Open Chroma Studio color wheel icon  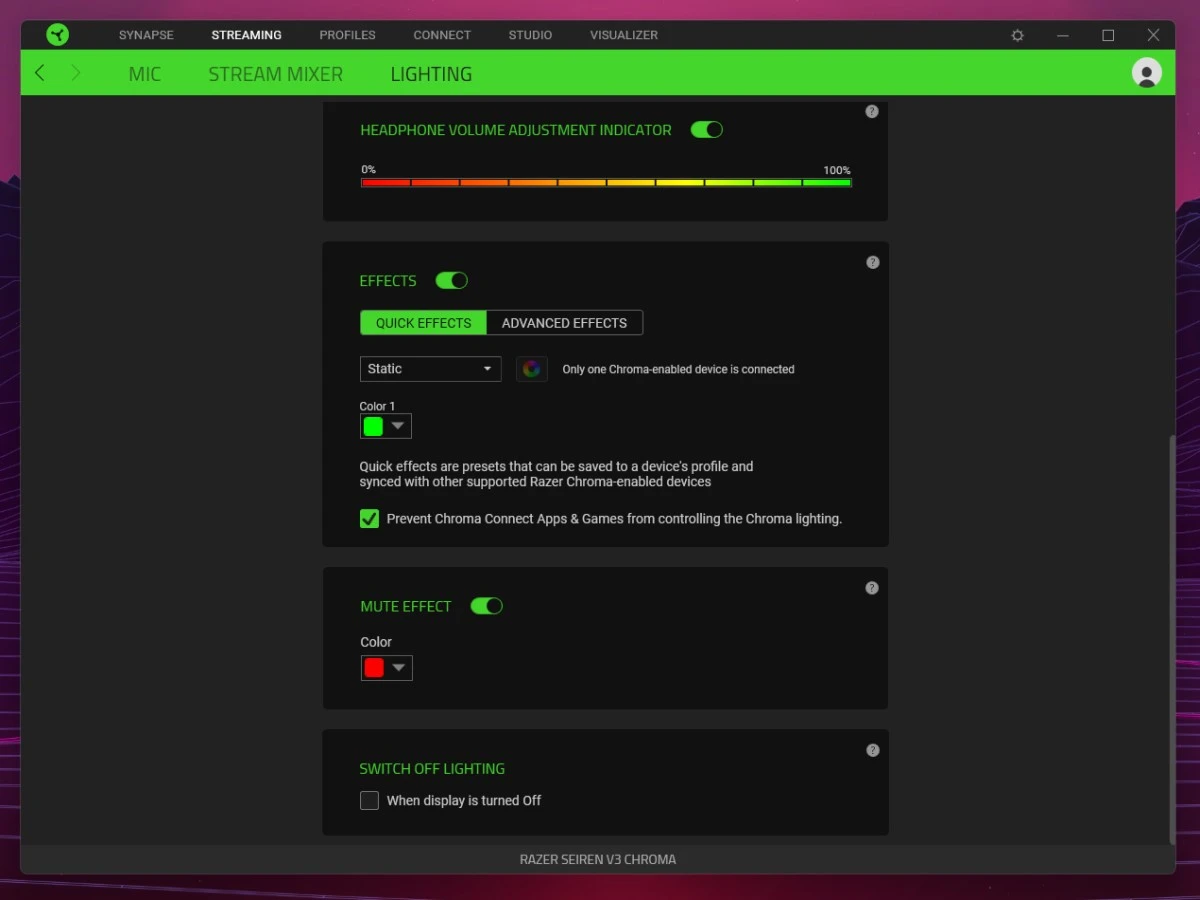tap(531, 369)
